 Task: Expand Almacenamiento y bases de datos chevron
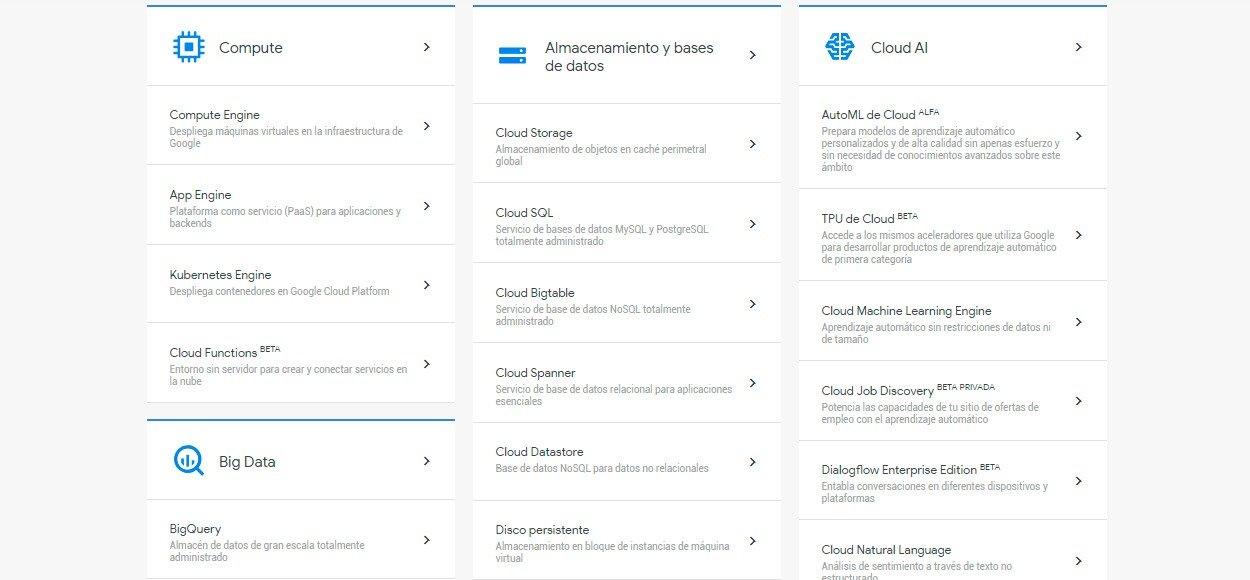(753, 56)
